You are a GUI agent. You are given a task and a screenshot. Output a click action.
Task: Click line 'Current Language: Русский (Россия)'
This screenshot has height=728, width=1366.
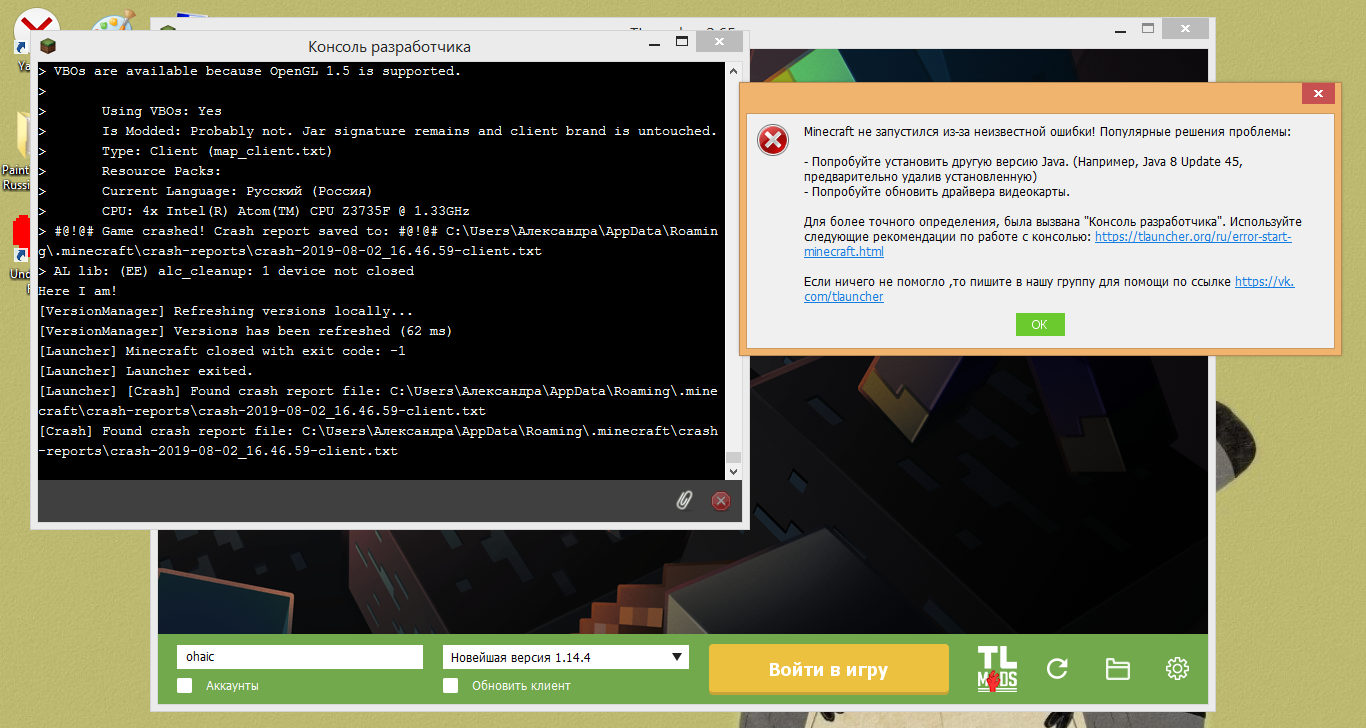click(x=237, y=191)
